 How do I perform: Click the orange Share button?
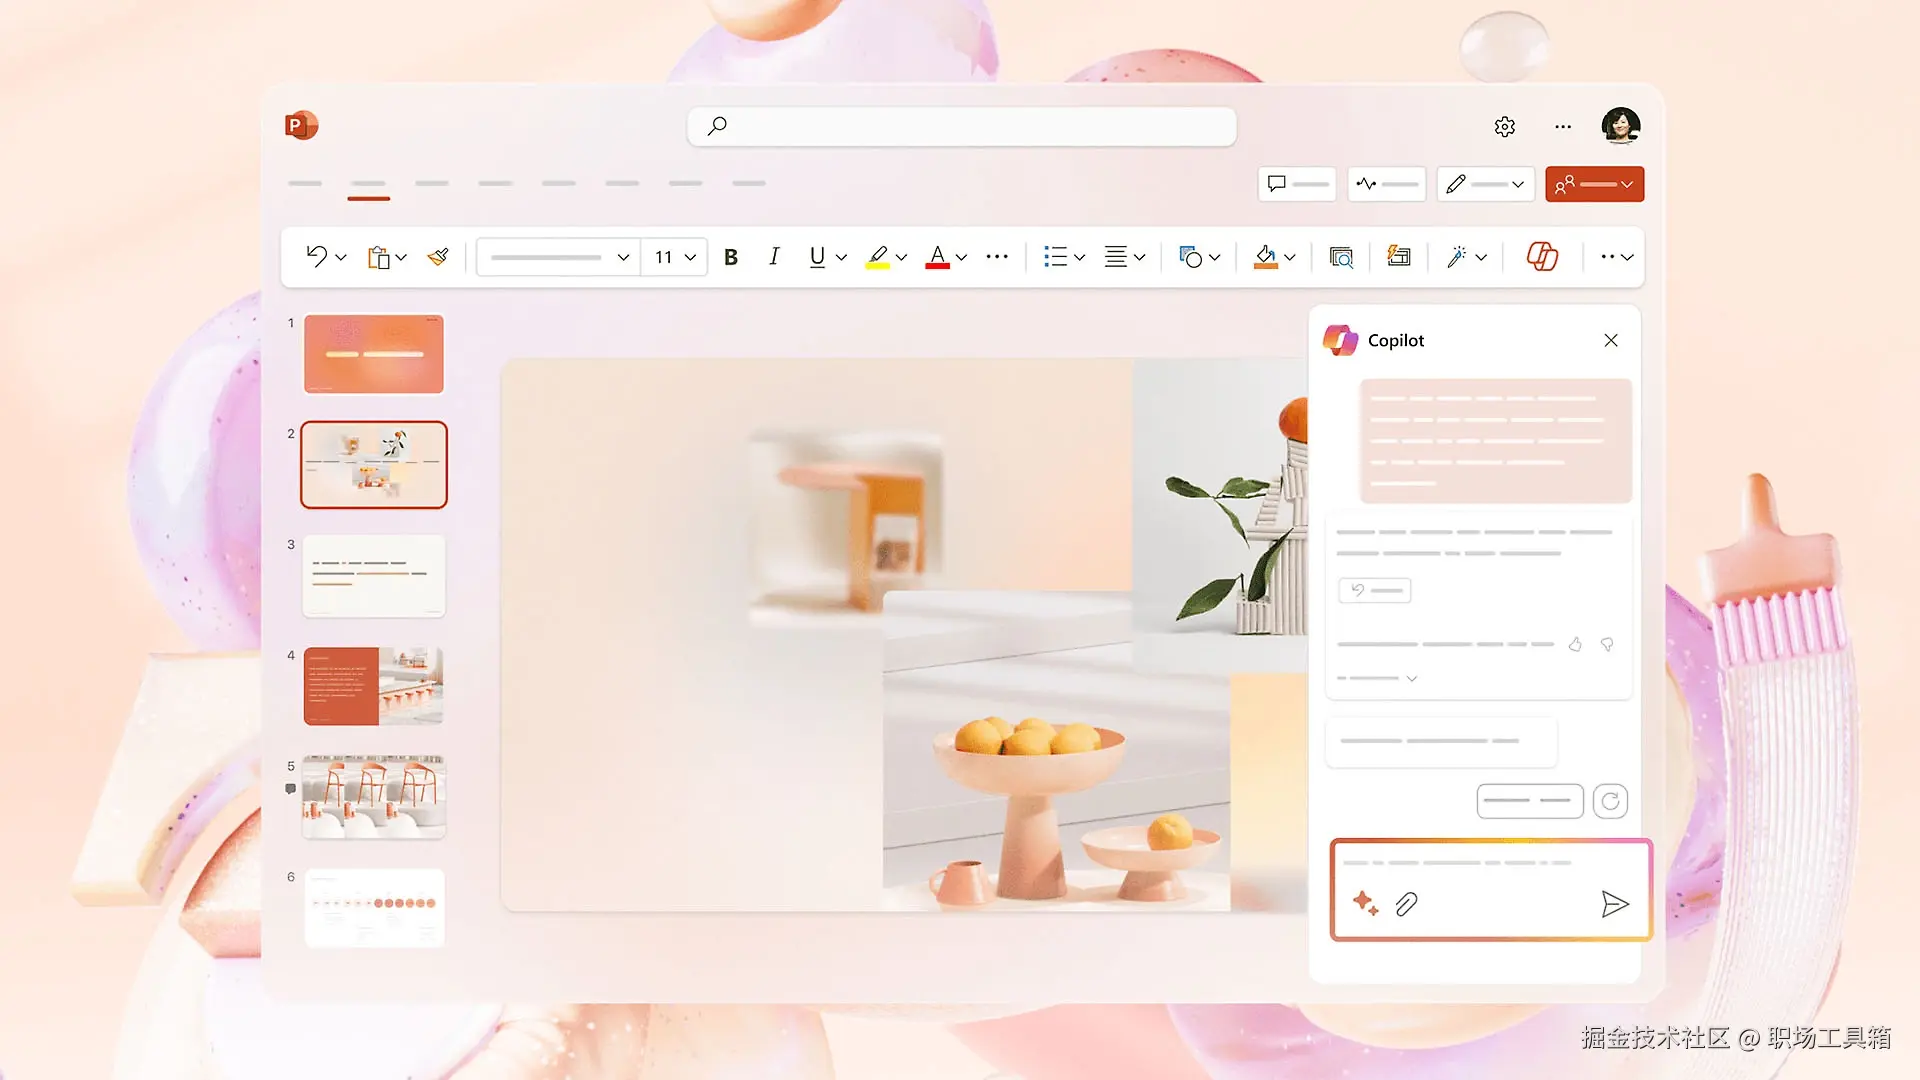1594,184
